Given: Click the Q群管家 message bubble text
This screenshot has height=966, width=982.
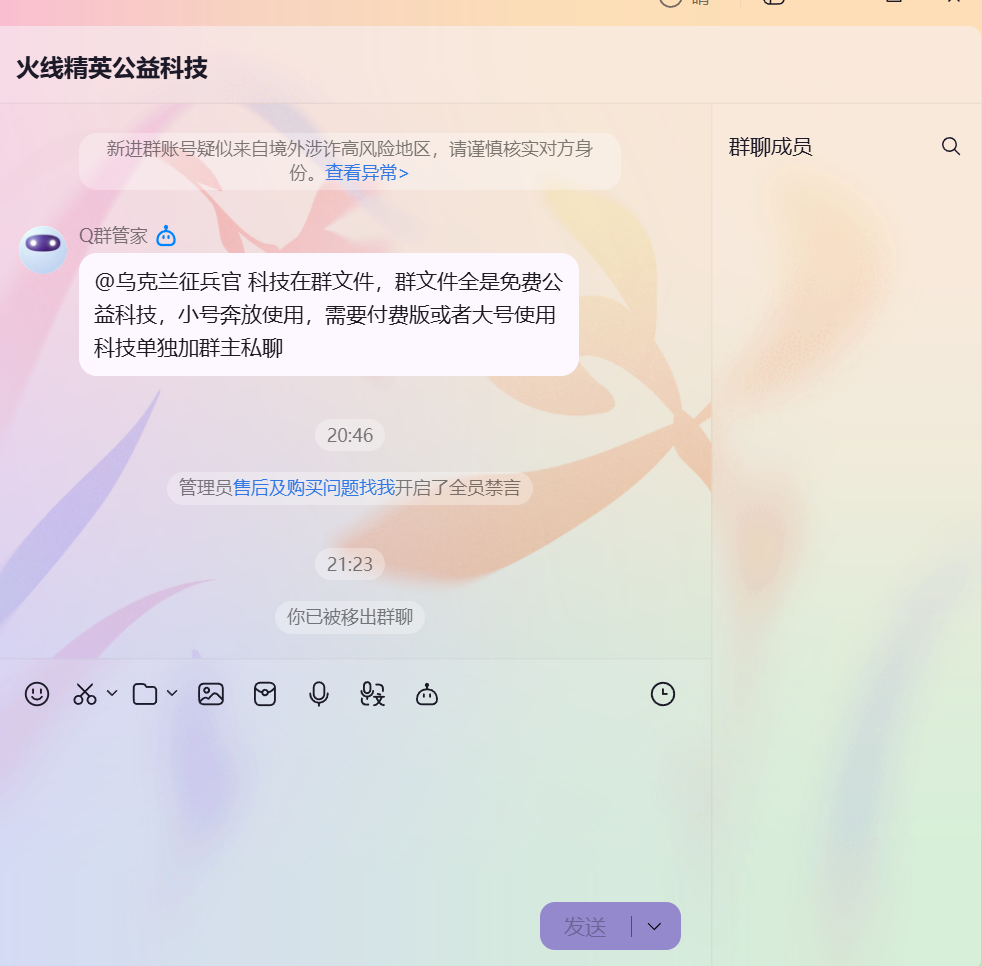Looking at the screenshot, I should click(x=329, y=314).
